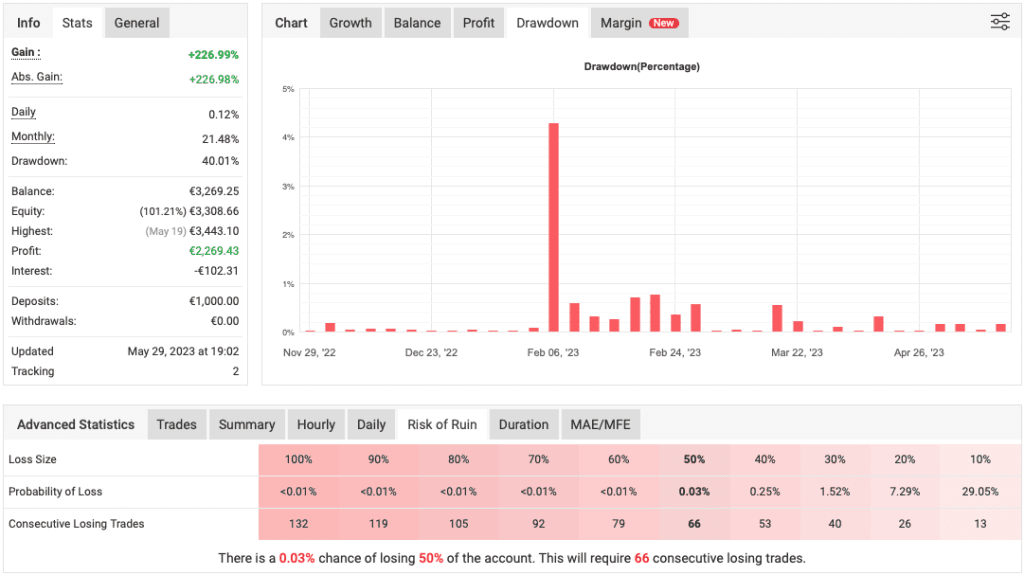Select the Info tab
Screen dimensions: 1024x575
point(29,23)
